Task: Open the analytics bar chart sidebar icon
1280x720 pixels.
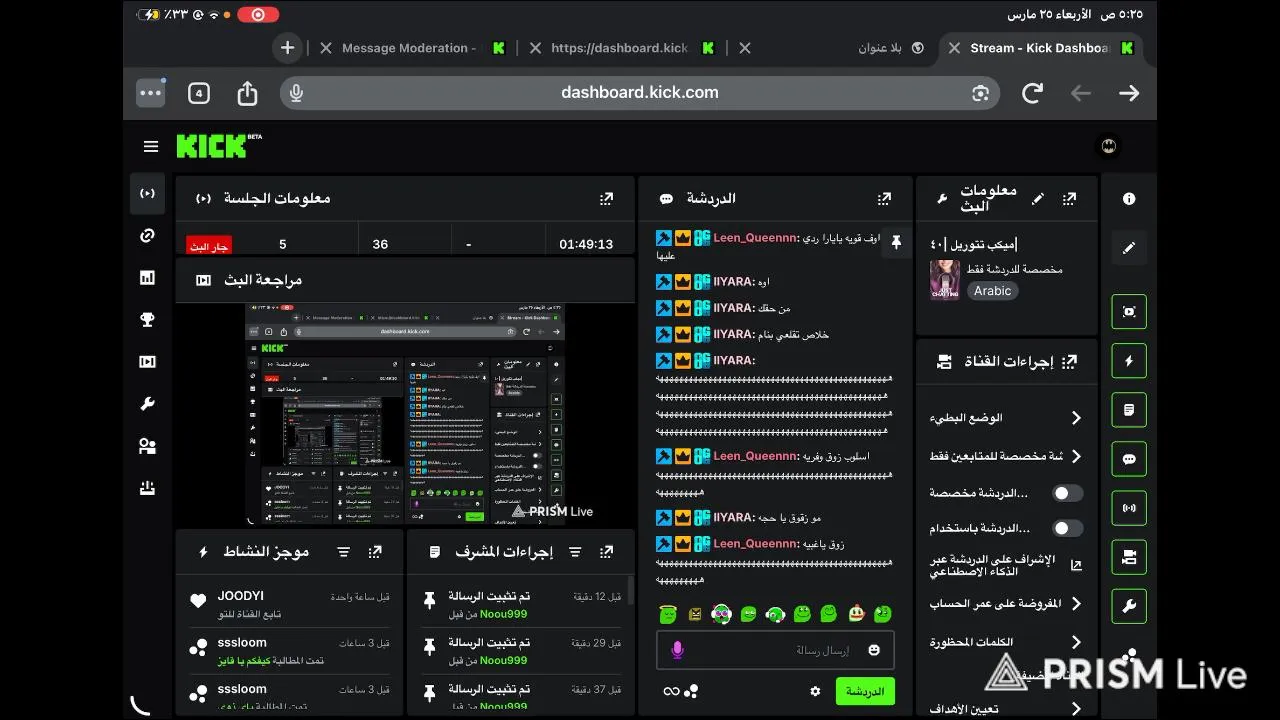Action: coord(147,278)
